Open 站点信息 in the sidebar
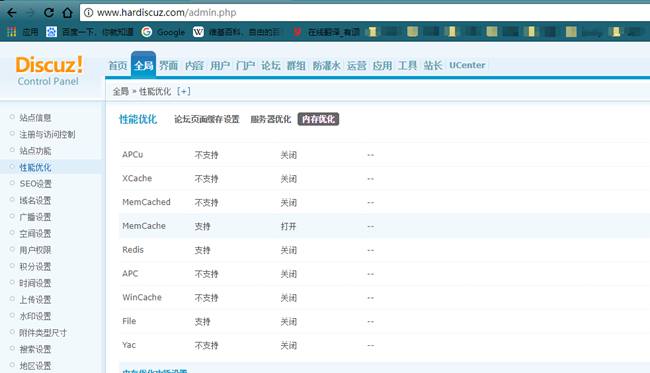Viewport: 650px width, 373px height. tap(35, 118)
